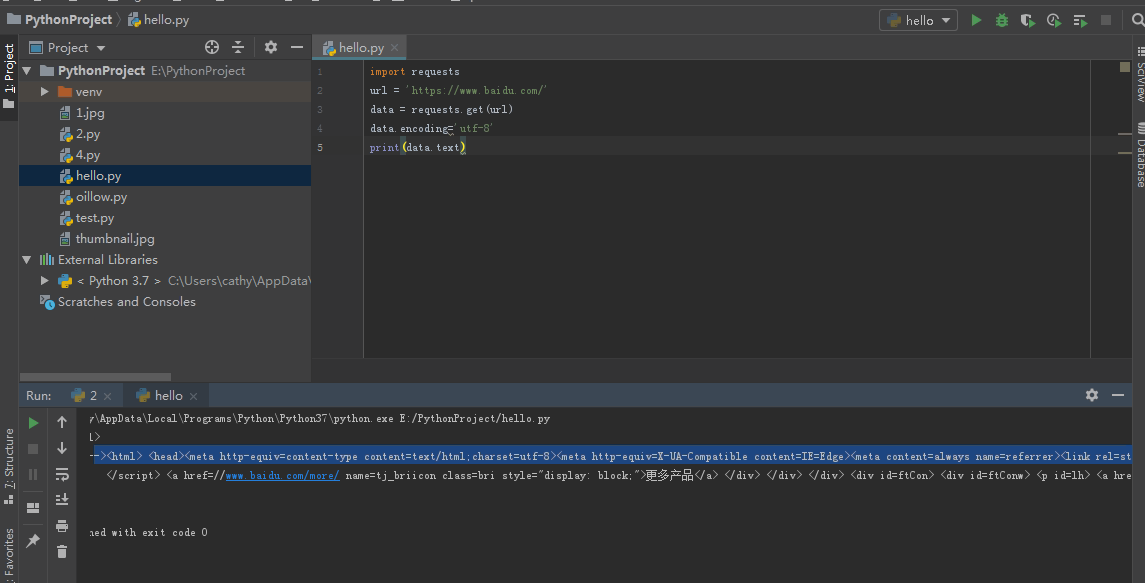Image resolution: width=1145 pixels, height=583 pixels.
Task: Collapse External Libraries node
Action: pos(27,260)
